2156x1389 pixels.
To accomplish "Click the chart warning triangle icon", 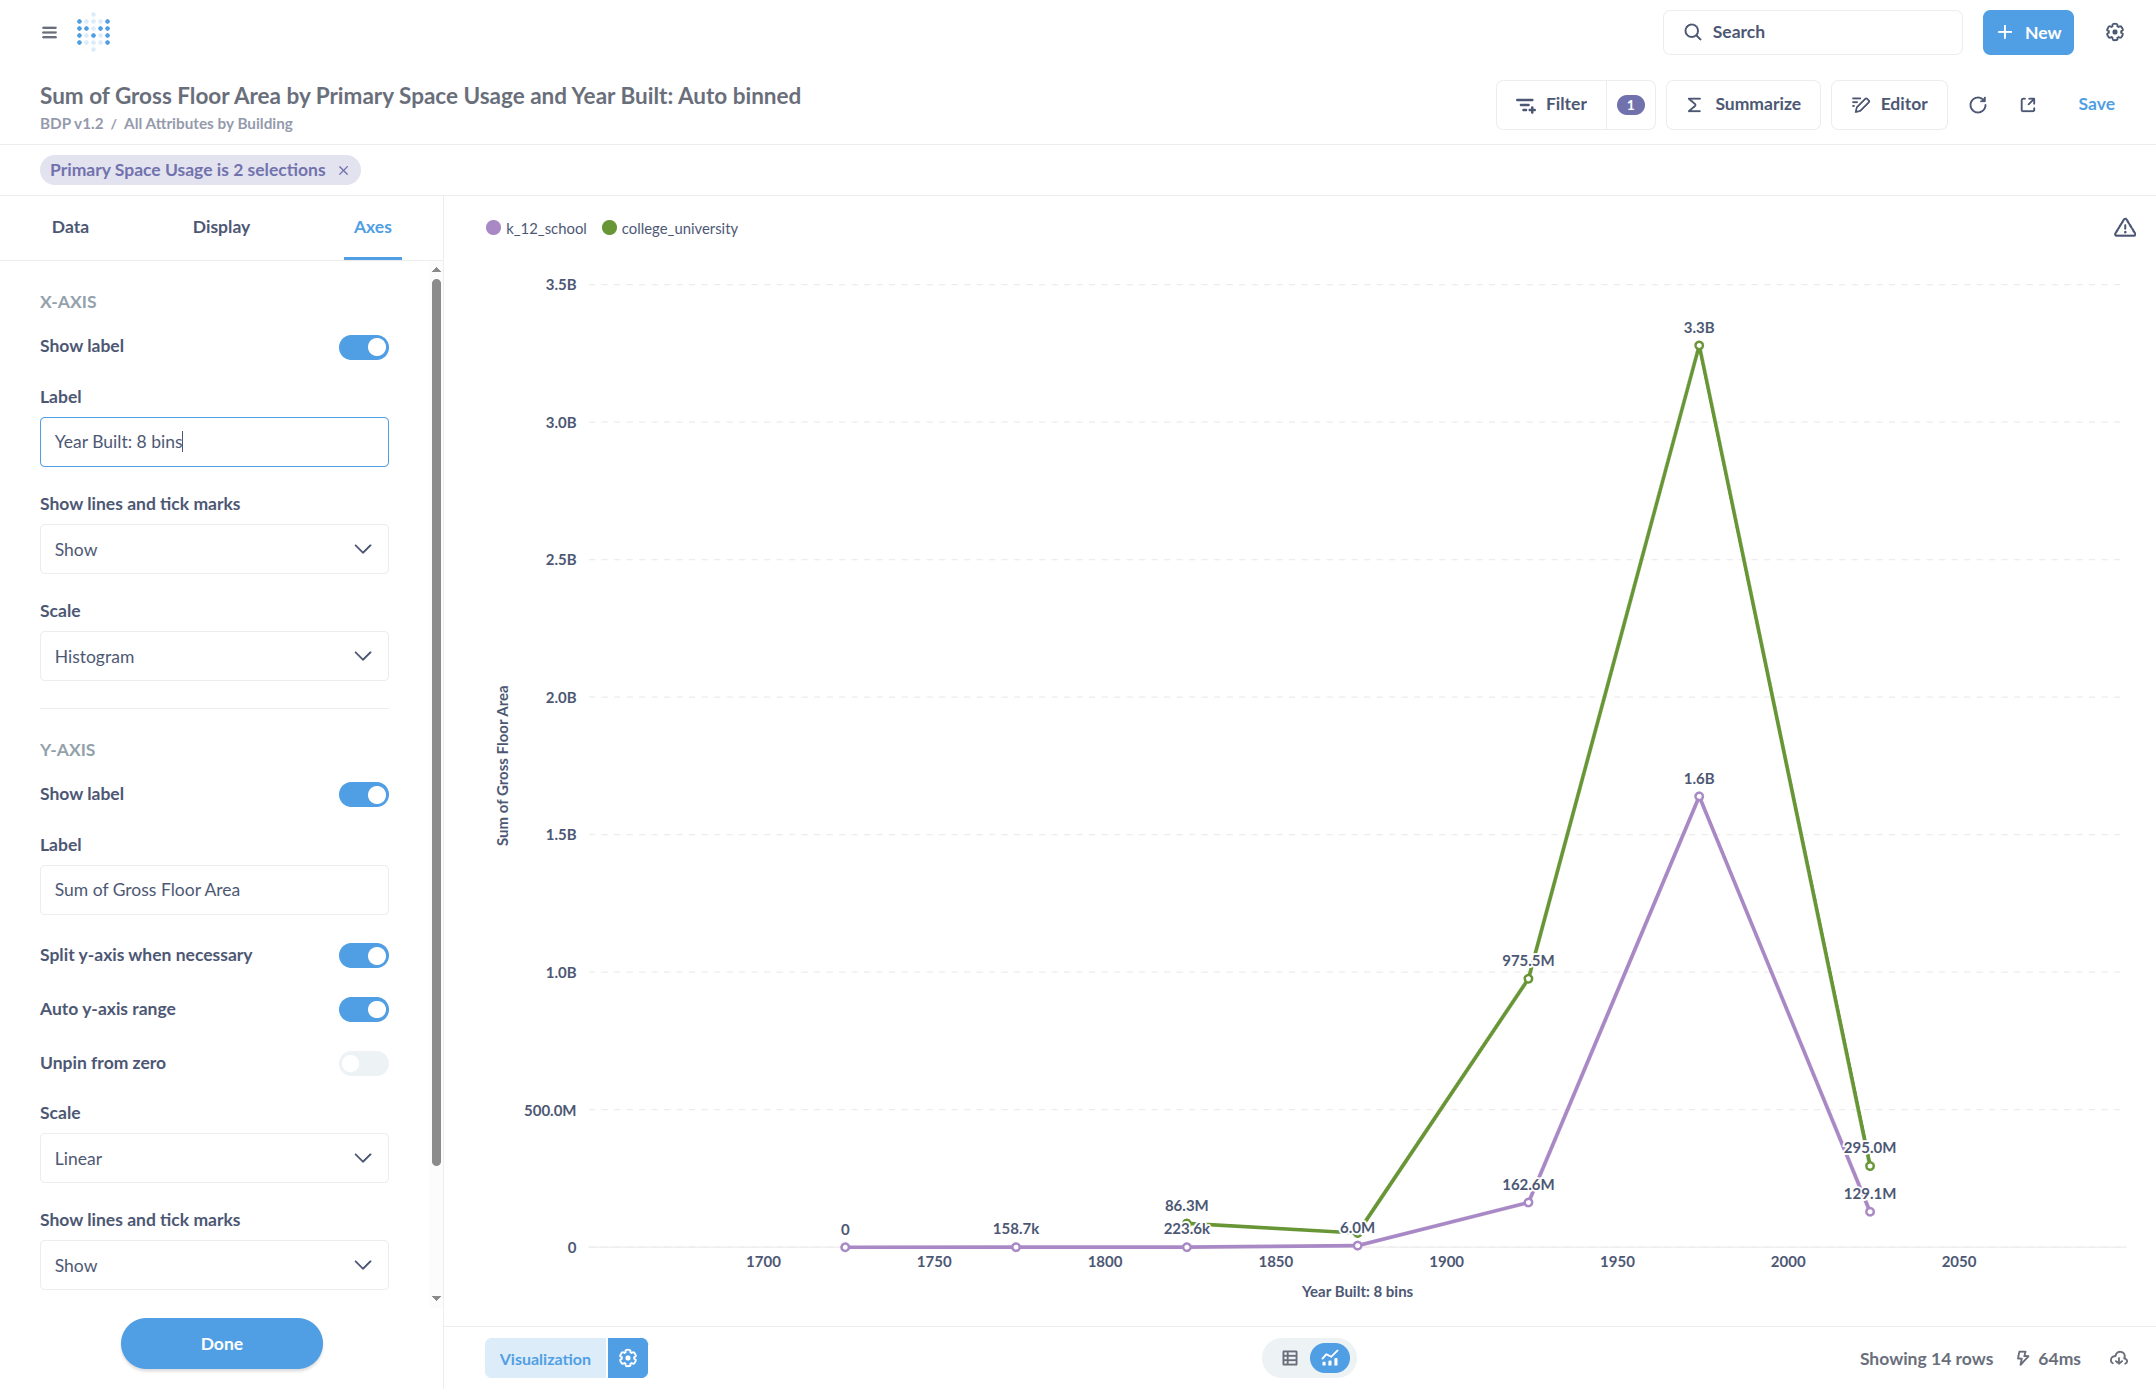I will click(2124, 228).
